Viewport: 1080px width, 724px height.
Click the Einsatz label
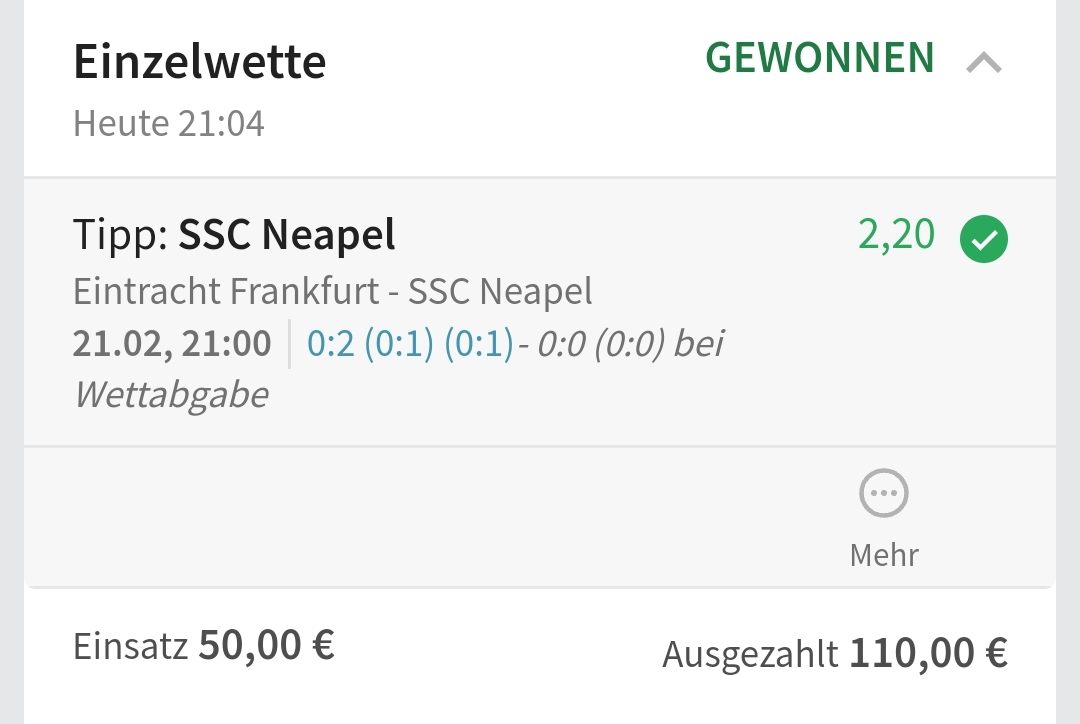point(130,647)
